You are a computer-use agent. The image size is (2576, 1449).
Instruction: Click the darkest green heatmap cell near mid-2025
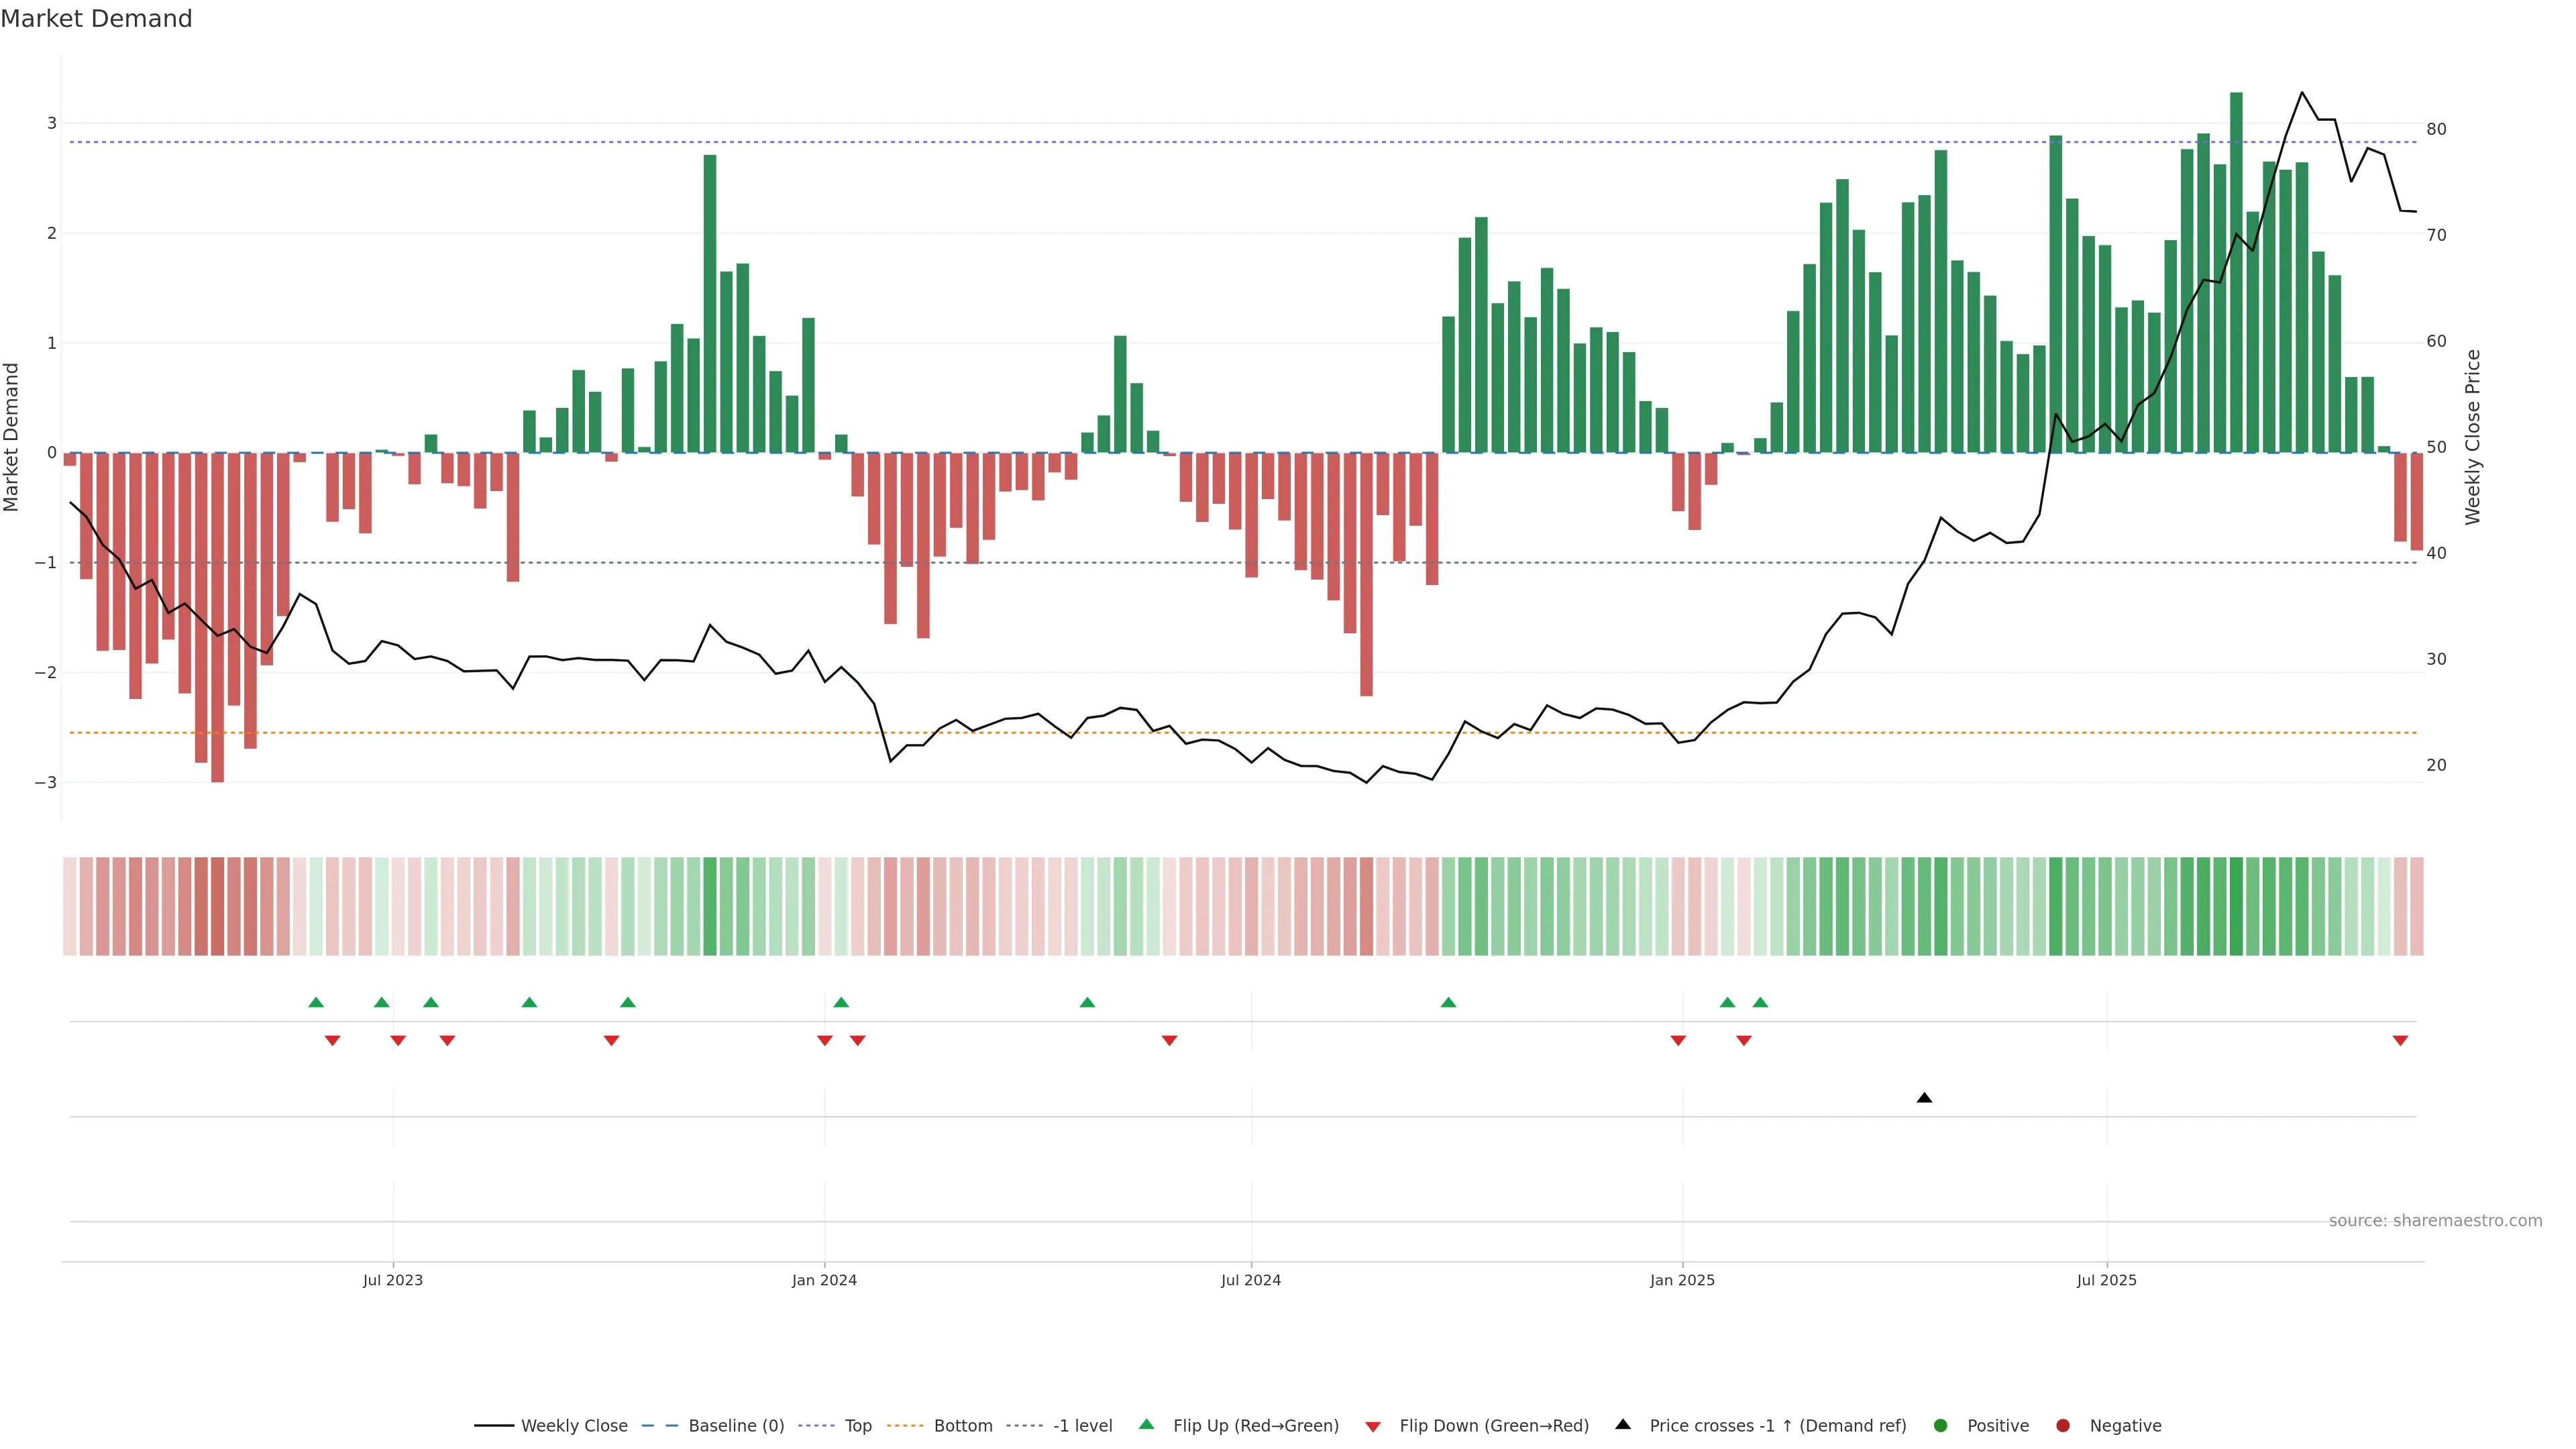[2236, 906]
